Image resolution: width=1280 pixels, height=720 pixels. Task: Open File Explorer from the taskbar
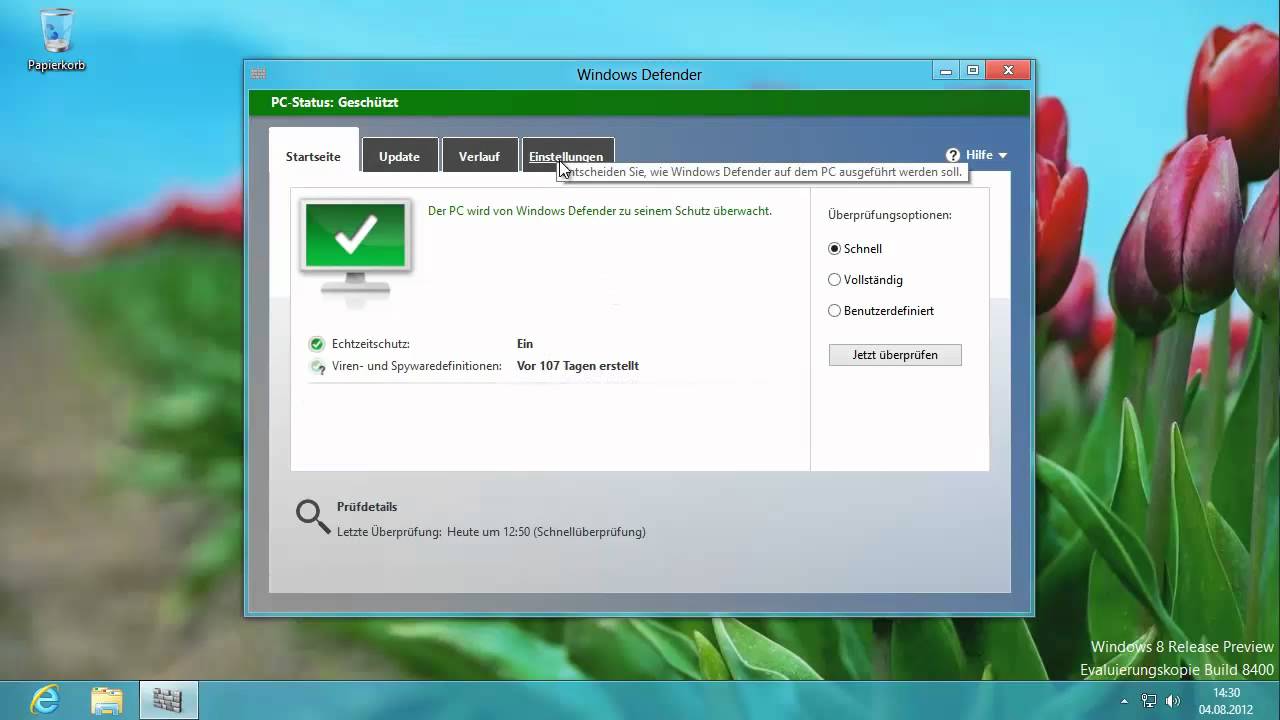107,700
